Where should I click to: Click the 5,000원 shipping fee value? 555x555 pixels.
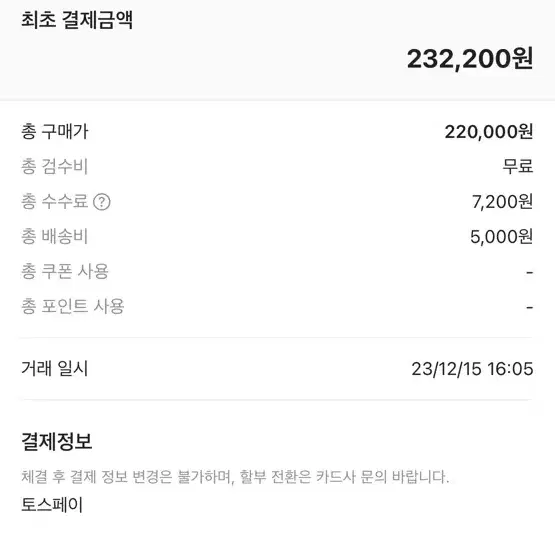pos(502,236)
